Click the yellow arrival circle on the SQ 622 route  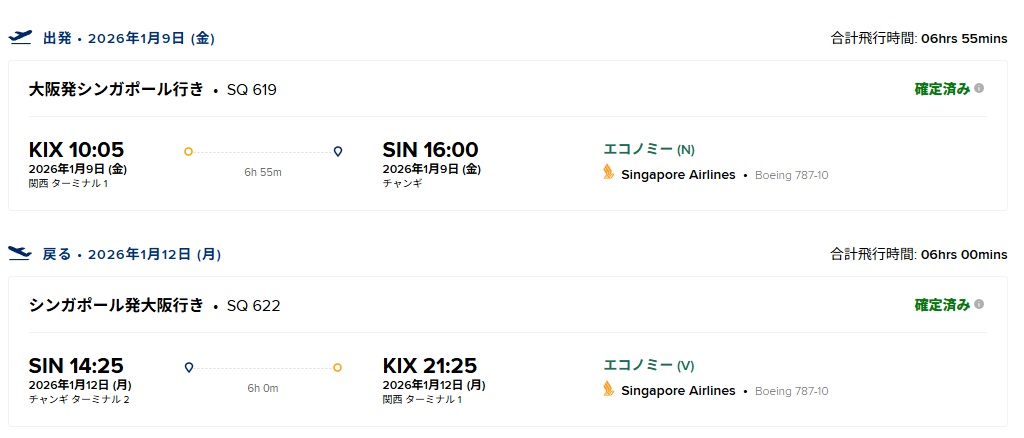point(338,368)
